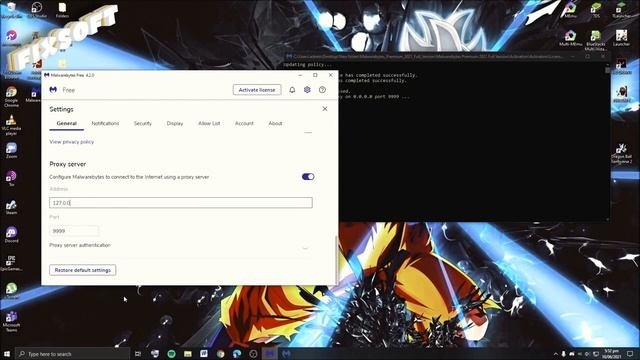Open Multi-MEmu desktop icon

coord(571,38)
